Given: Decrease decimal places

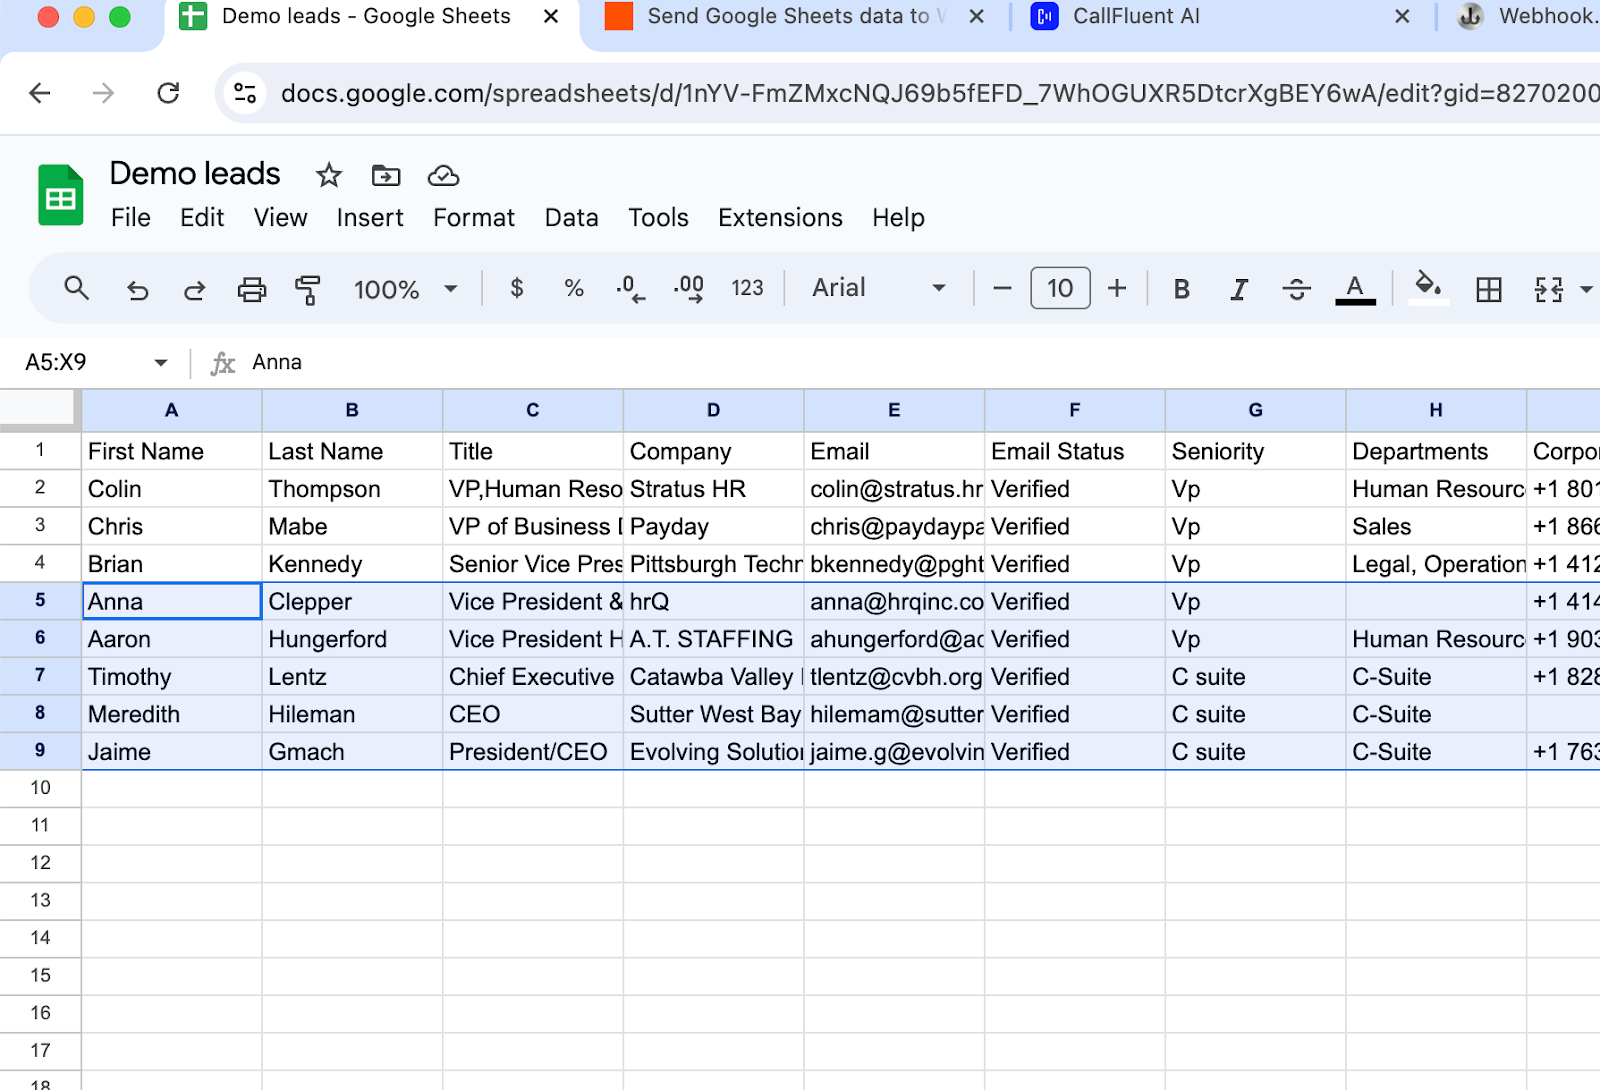Looking at the screenshot, I should 630,288.
